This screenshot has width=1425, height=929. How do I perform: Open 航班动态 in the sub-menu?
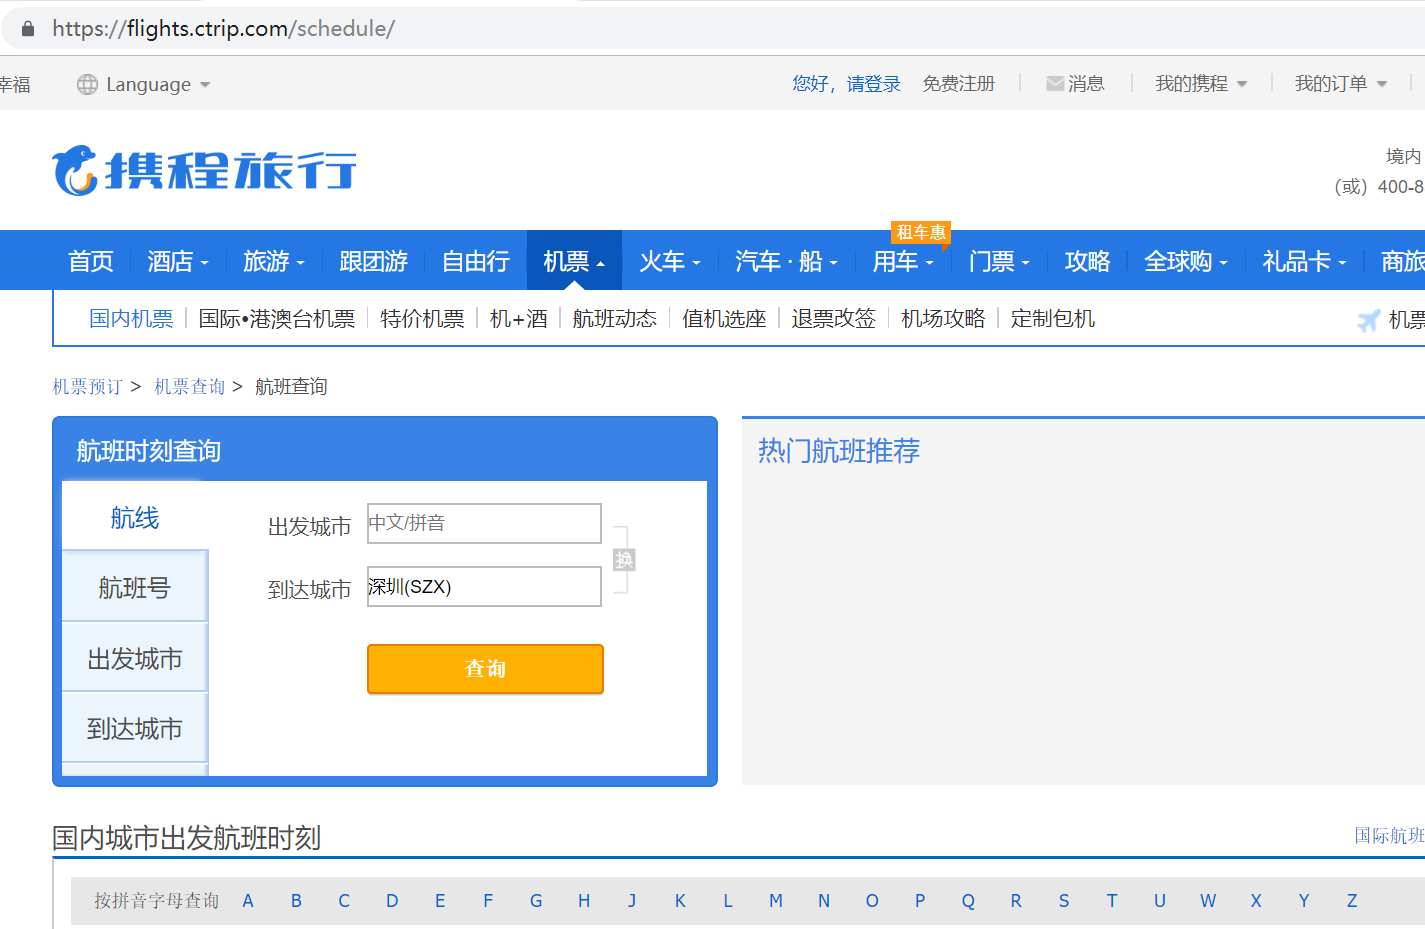(614, 319)
